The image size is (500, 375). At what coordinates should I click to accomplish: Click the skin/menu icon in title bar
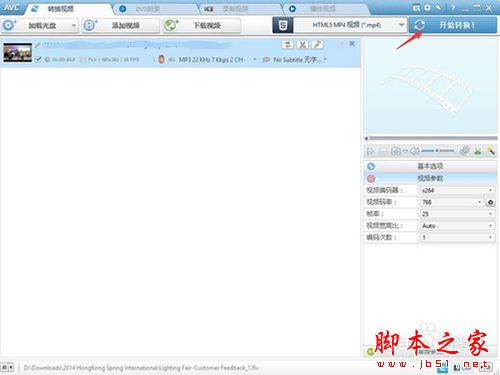(416, 8)
